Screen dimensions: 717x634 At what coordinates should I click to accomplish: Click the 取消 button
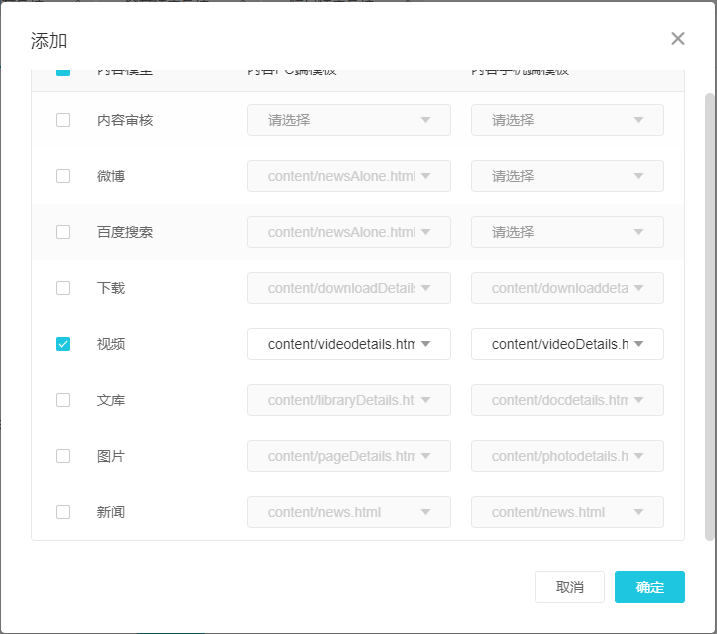coord(569,587)
